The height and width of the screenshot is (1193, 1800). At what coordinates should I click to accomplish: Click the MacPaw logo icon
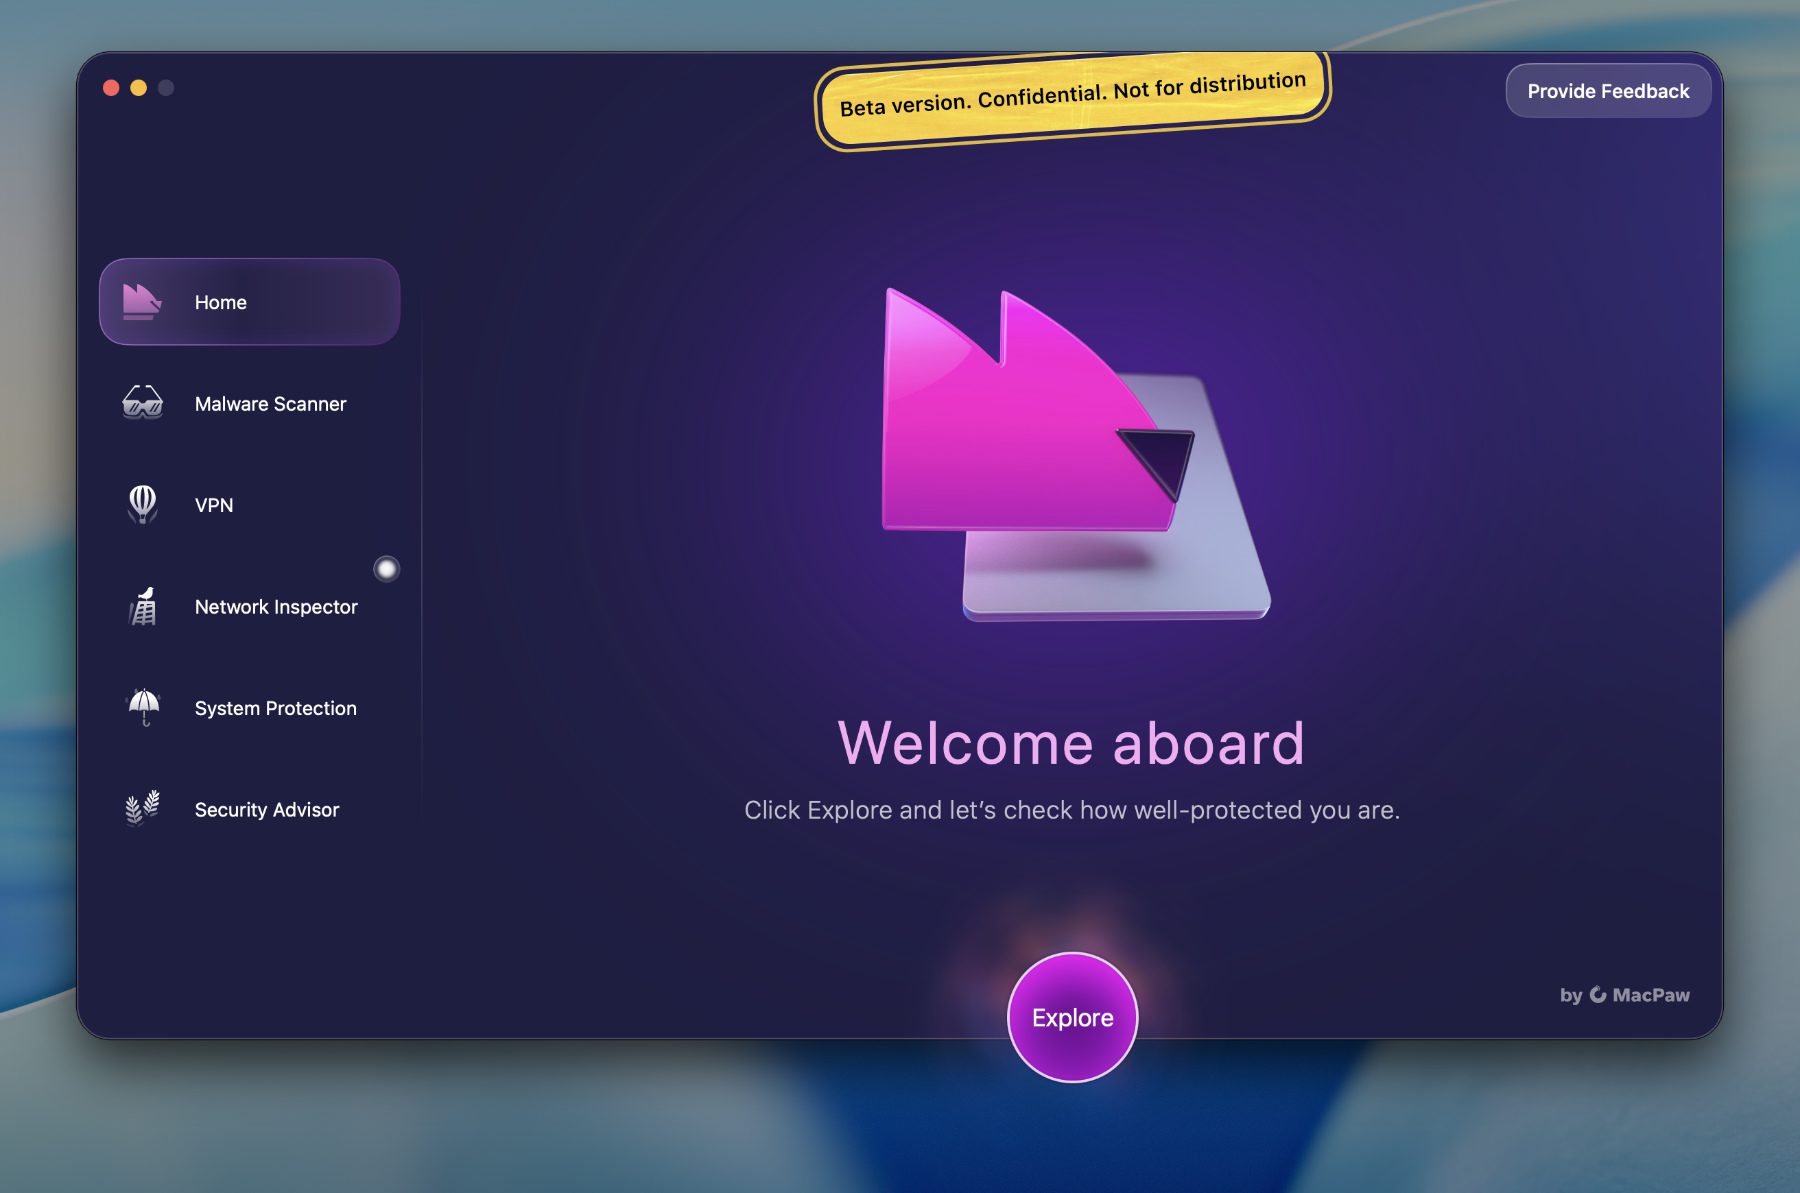[x=1598, y=994]
